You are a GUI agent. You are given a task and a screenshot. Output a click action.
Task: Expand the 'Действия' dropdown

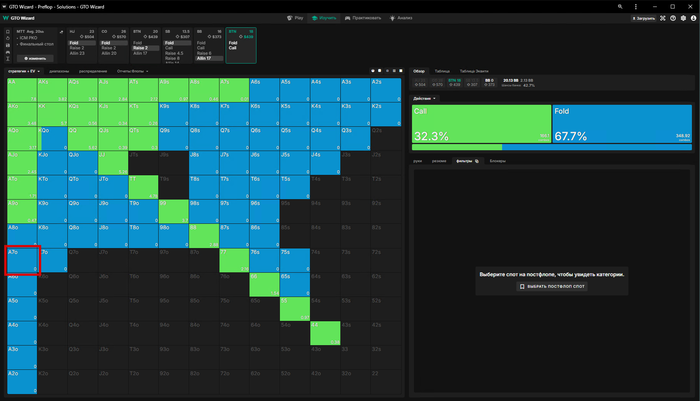425,98
